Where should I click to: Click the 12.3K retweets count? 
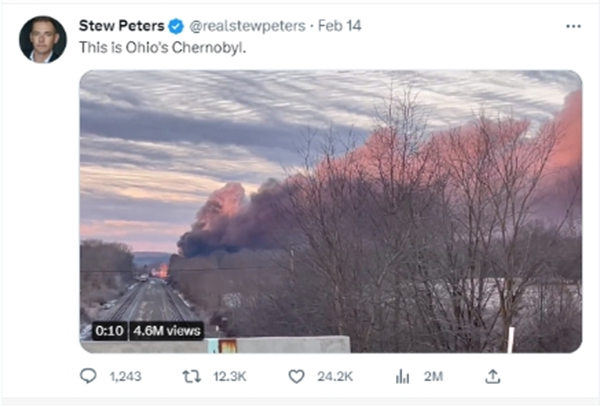pos(229,377)
